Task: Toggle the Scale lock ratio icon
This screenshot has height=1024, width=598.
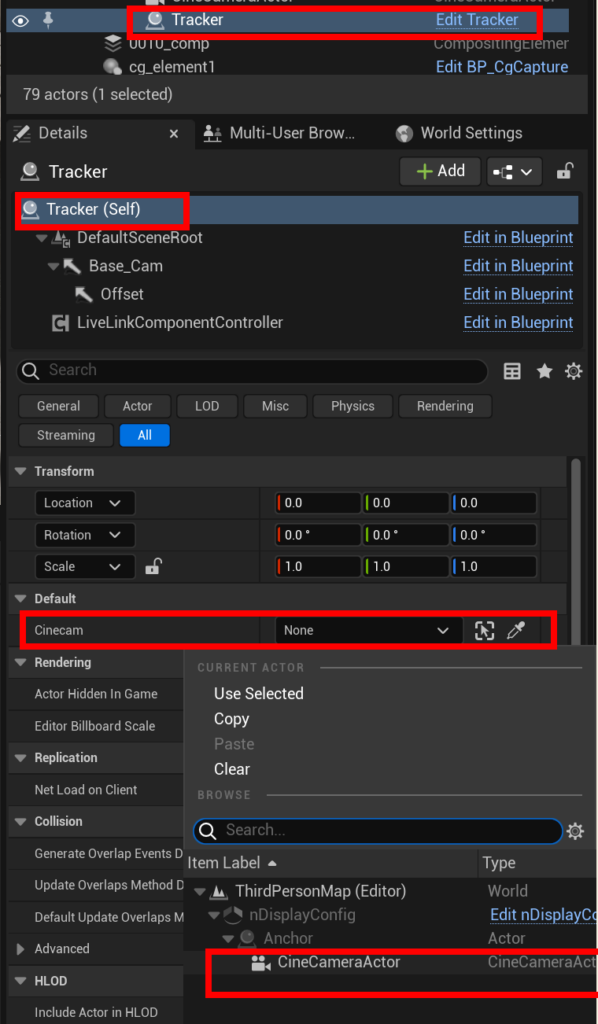Action: tap(153, 566)
